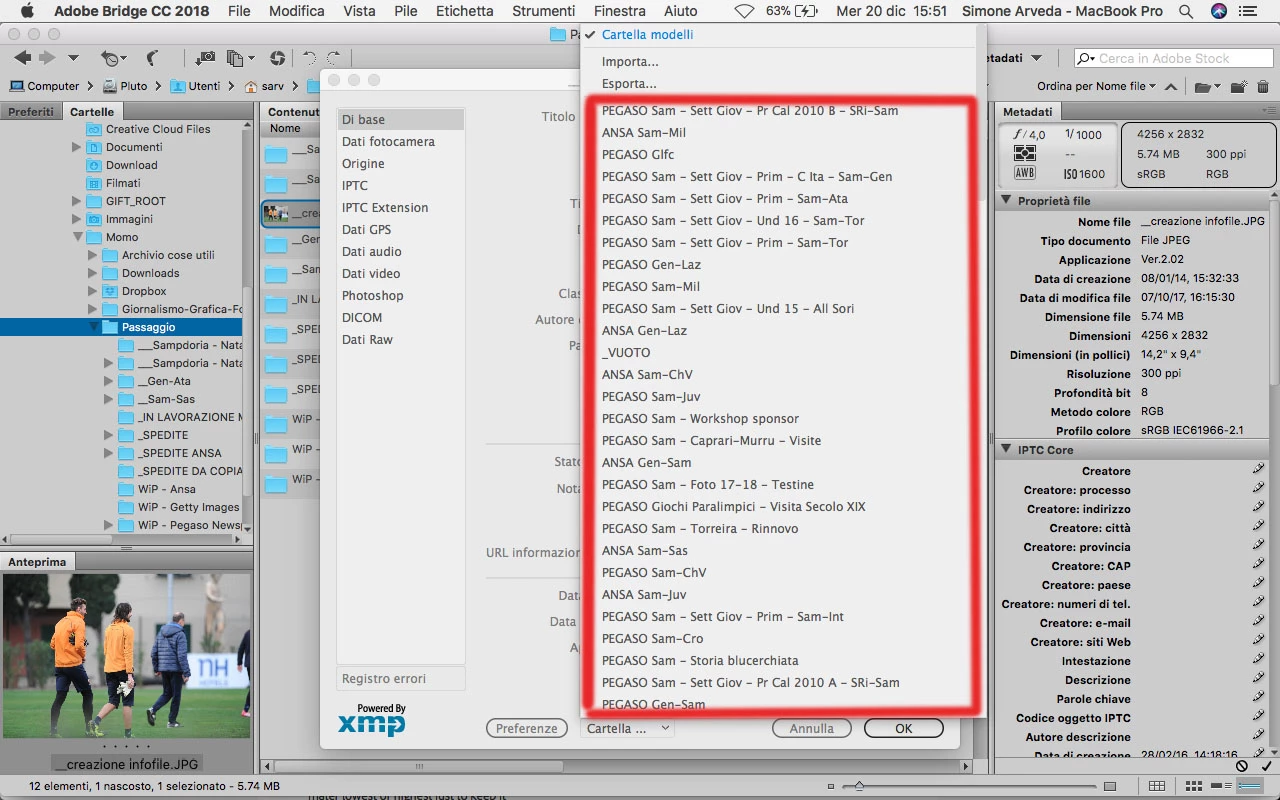The image size is (1280, 800).
Task: Open the Siri icon in the menu bar
Action: 1218,11
